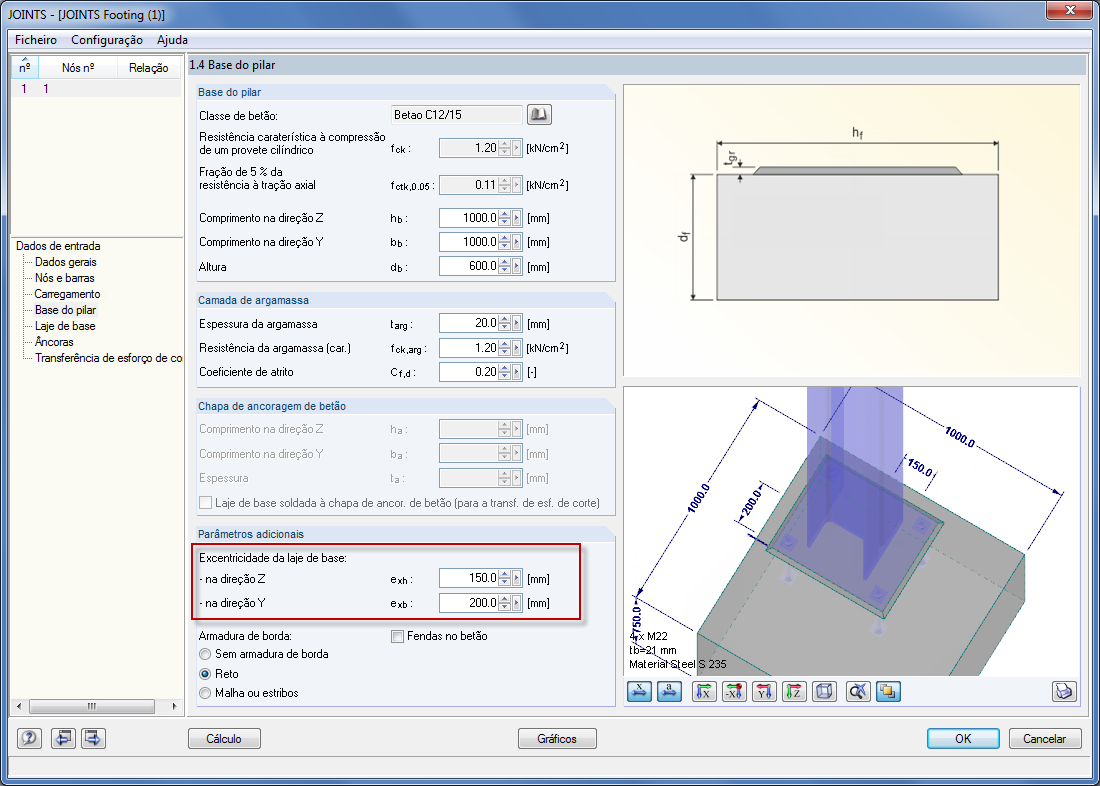Toggle the a dimension values icon
Image resolution: width=1100 pixels, height=786 pixels.
pyautogui.click(x=669, y=692)
